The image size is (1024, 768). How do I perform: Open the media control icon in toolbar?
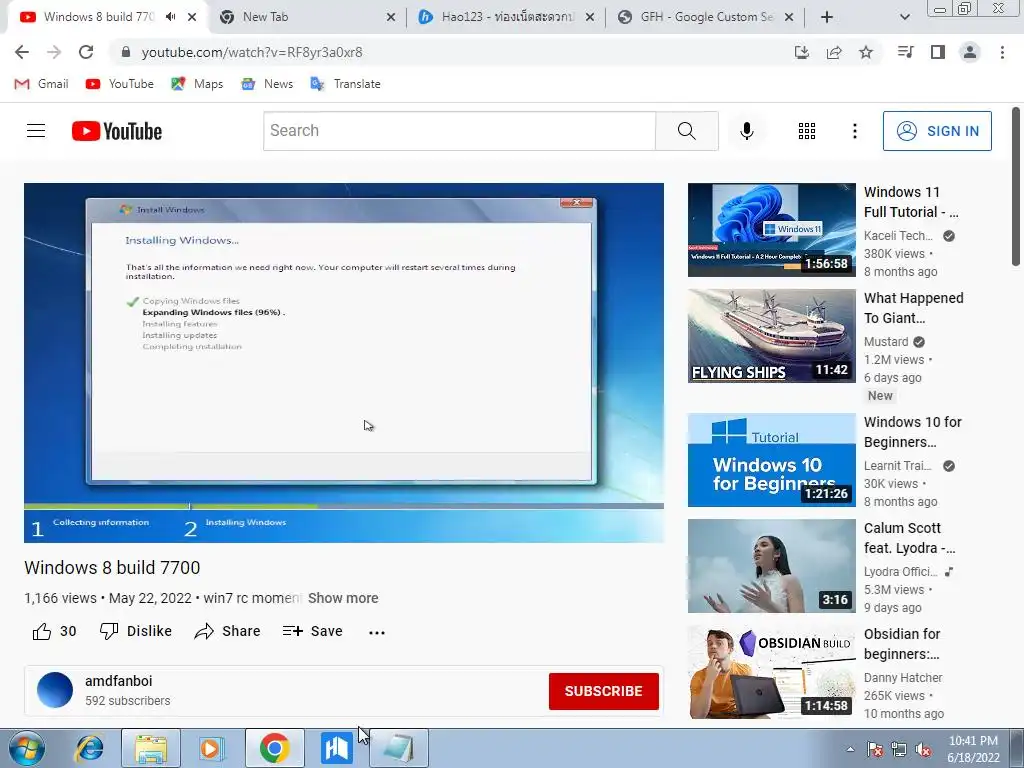click(905, 52)
